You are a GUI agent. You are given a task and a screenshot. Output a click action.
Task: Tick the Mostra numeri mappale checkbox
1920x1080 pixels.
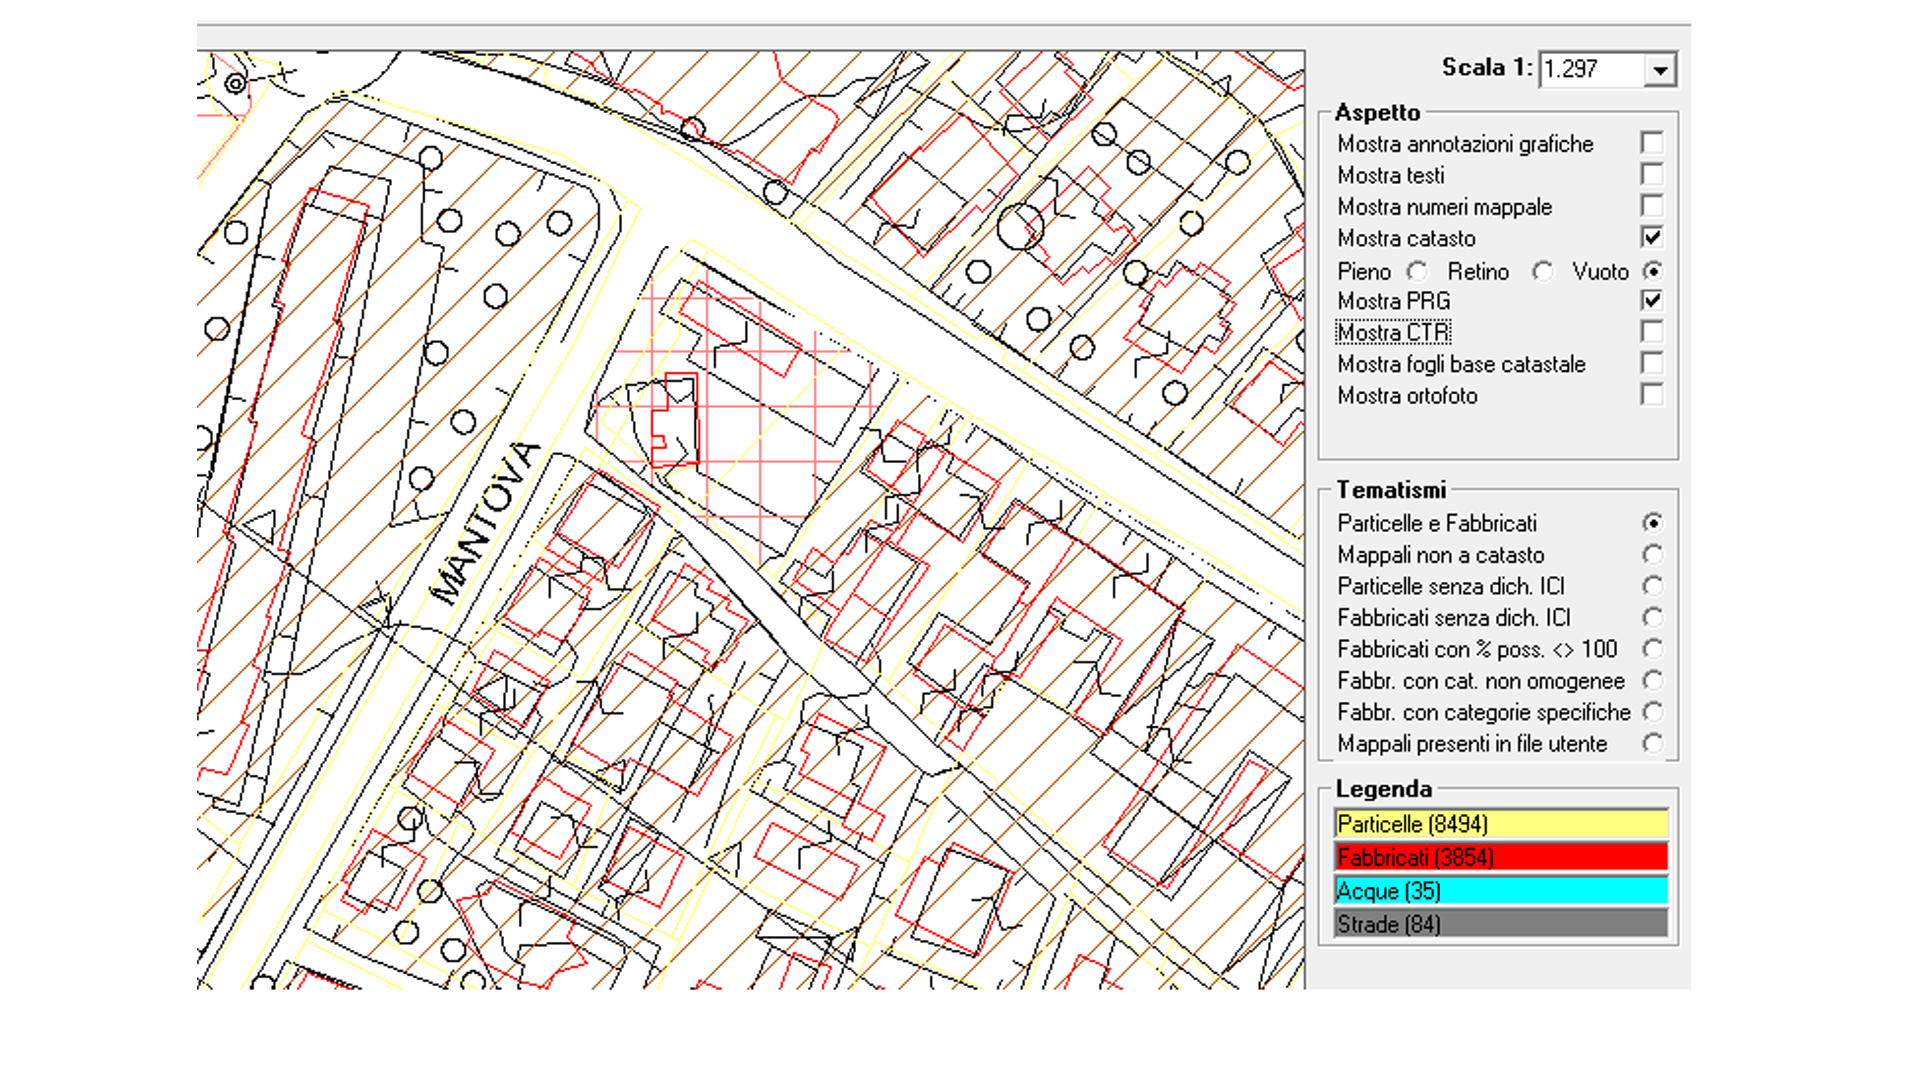pos(1652,206)
